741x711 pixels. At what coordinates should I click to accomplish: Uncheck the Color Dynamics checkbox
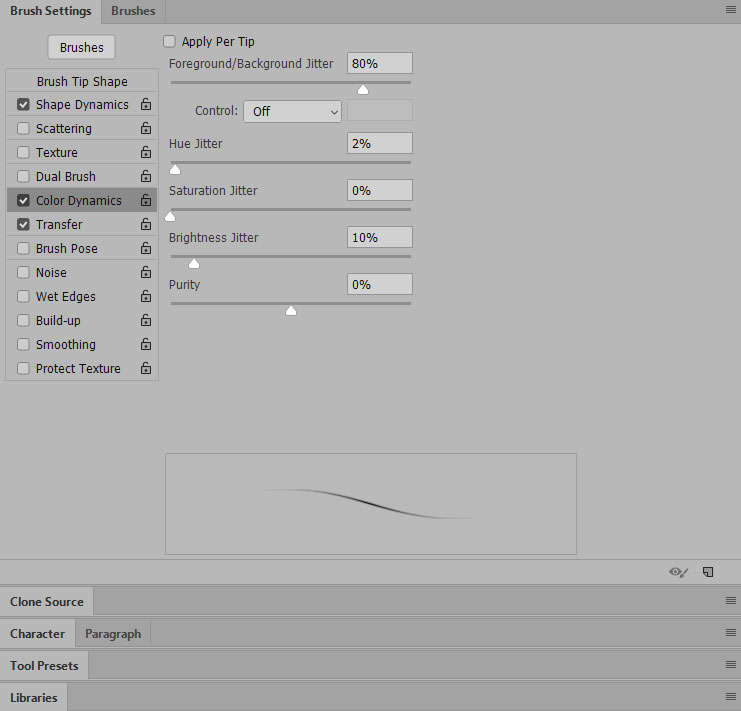click(x=23, y=200)
